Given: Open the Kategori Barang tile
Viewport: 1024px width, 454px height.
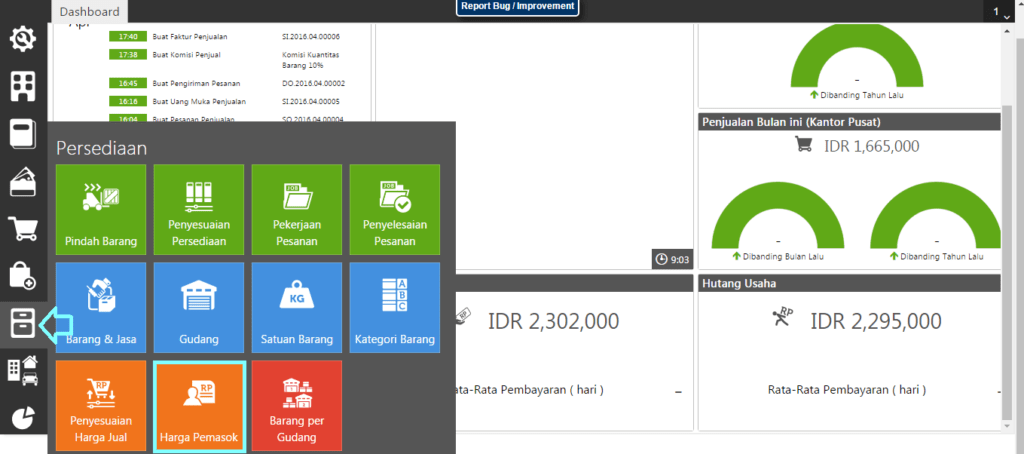Looking at the screenshot, I should (394, 308).
